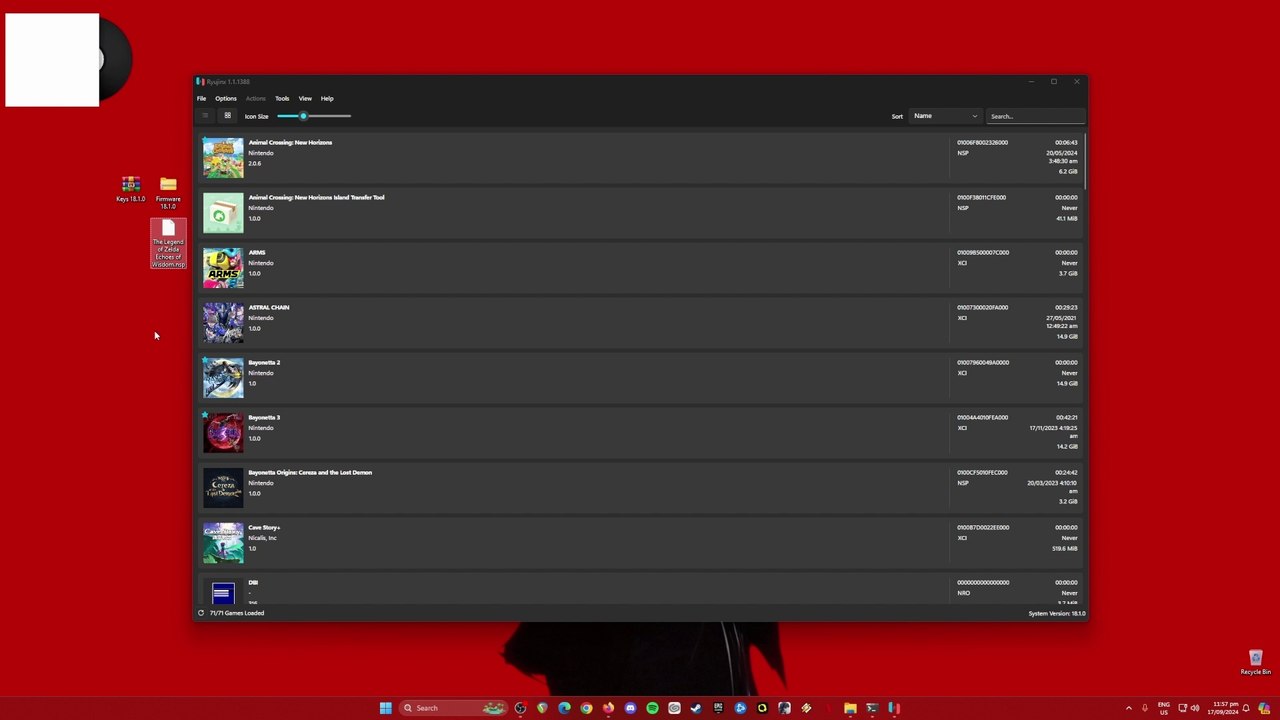Select the Animal Crossing: New Horizons cover

coord(223,158)
